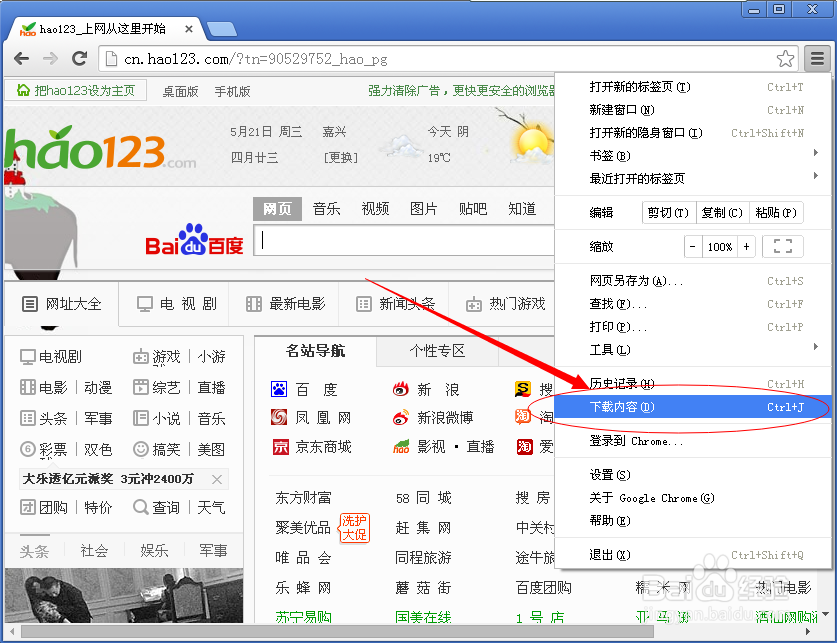Open the 电视剧 navigation tab
Screen dimensions: 837x643
(x=175, y=304)
